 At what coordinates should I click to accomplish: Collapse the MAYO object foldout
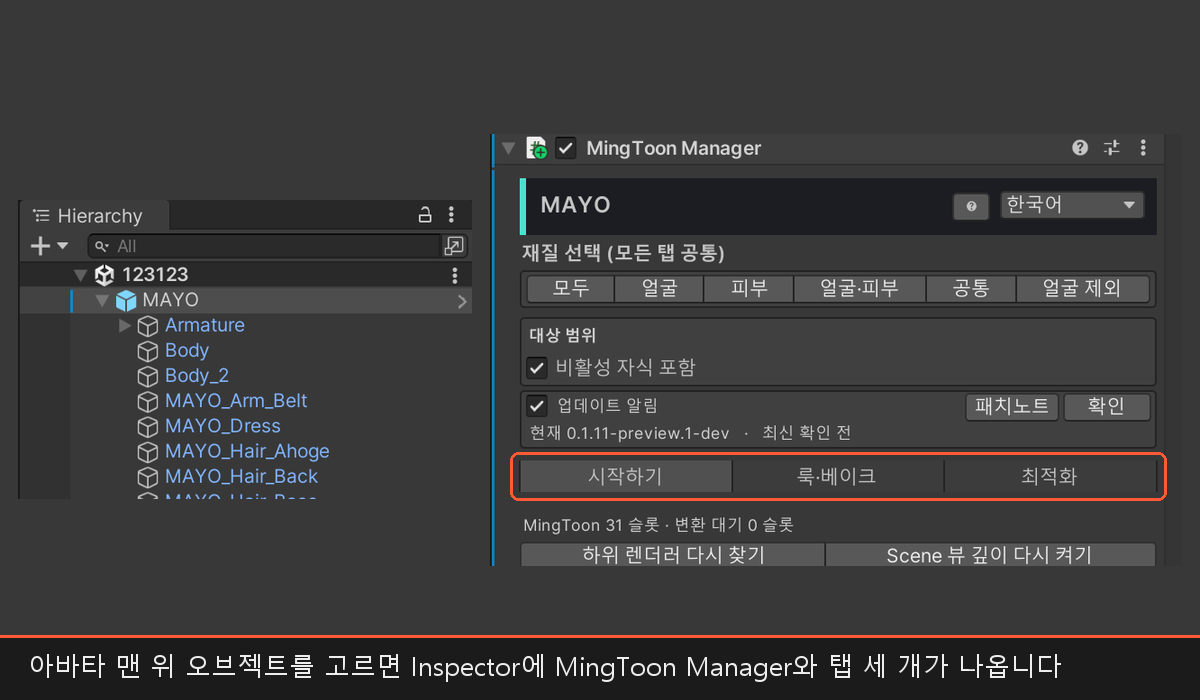(103, 301)
